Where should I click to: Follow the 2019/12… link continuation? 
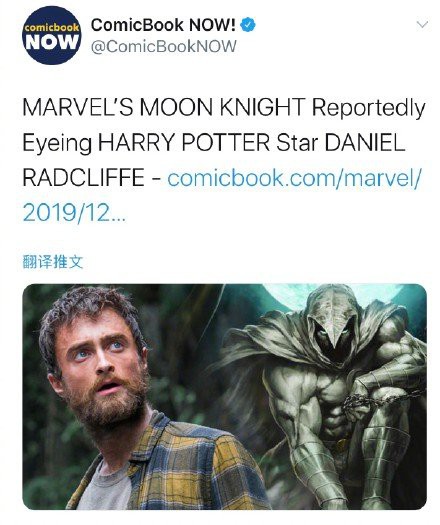74,212
